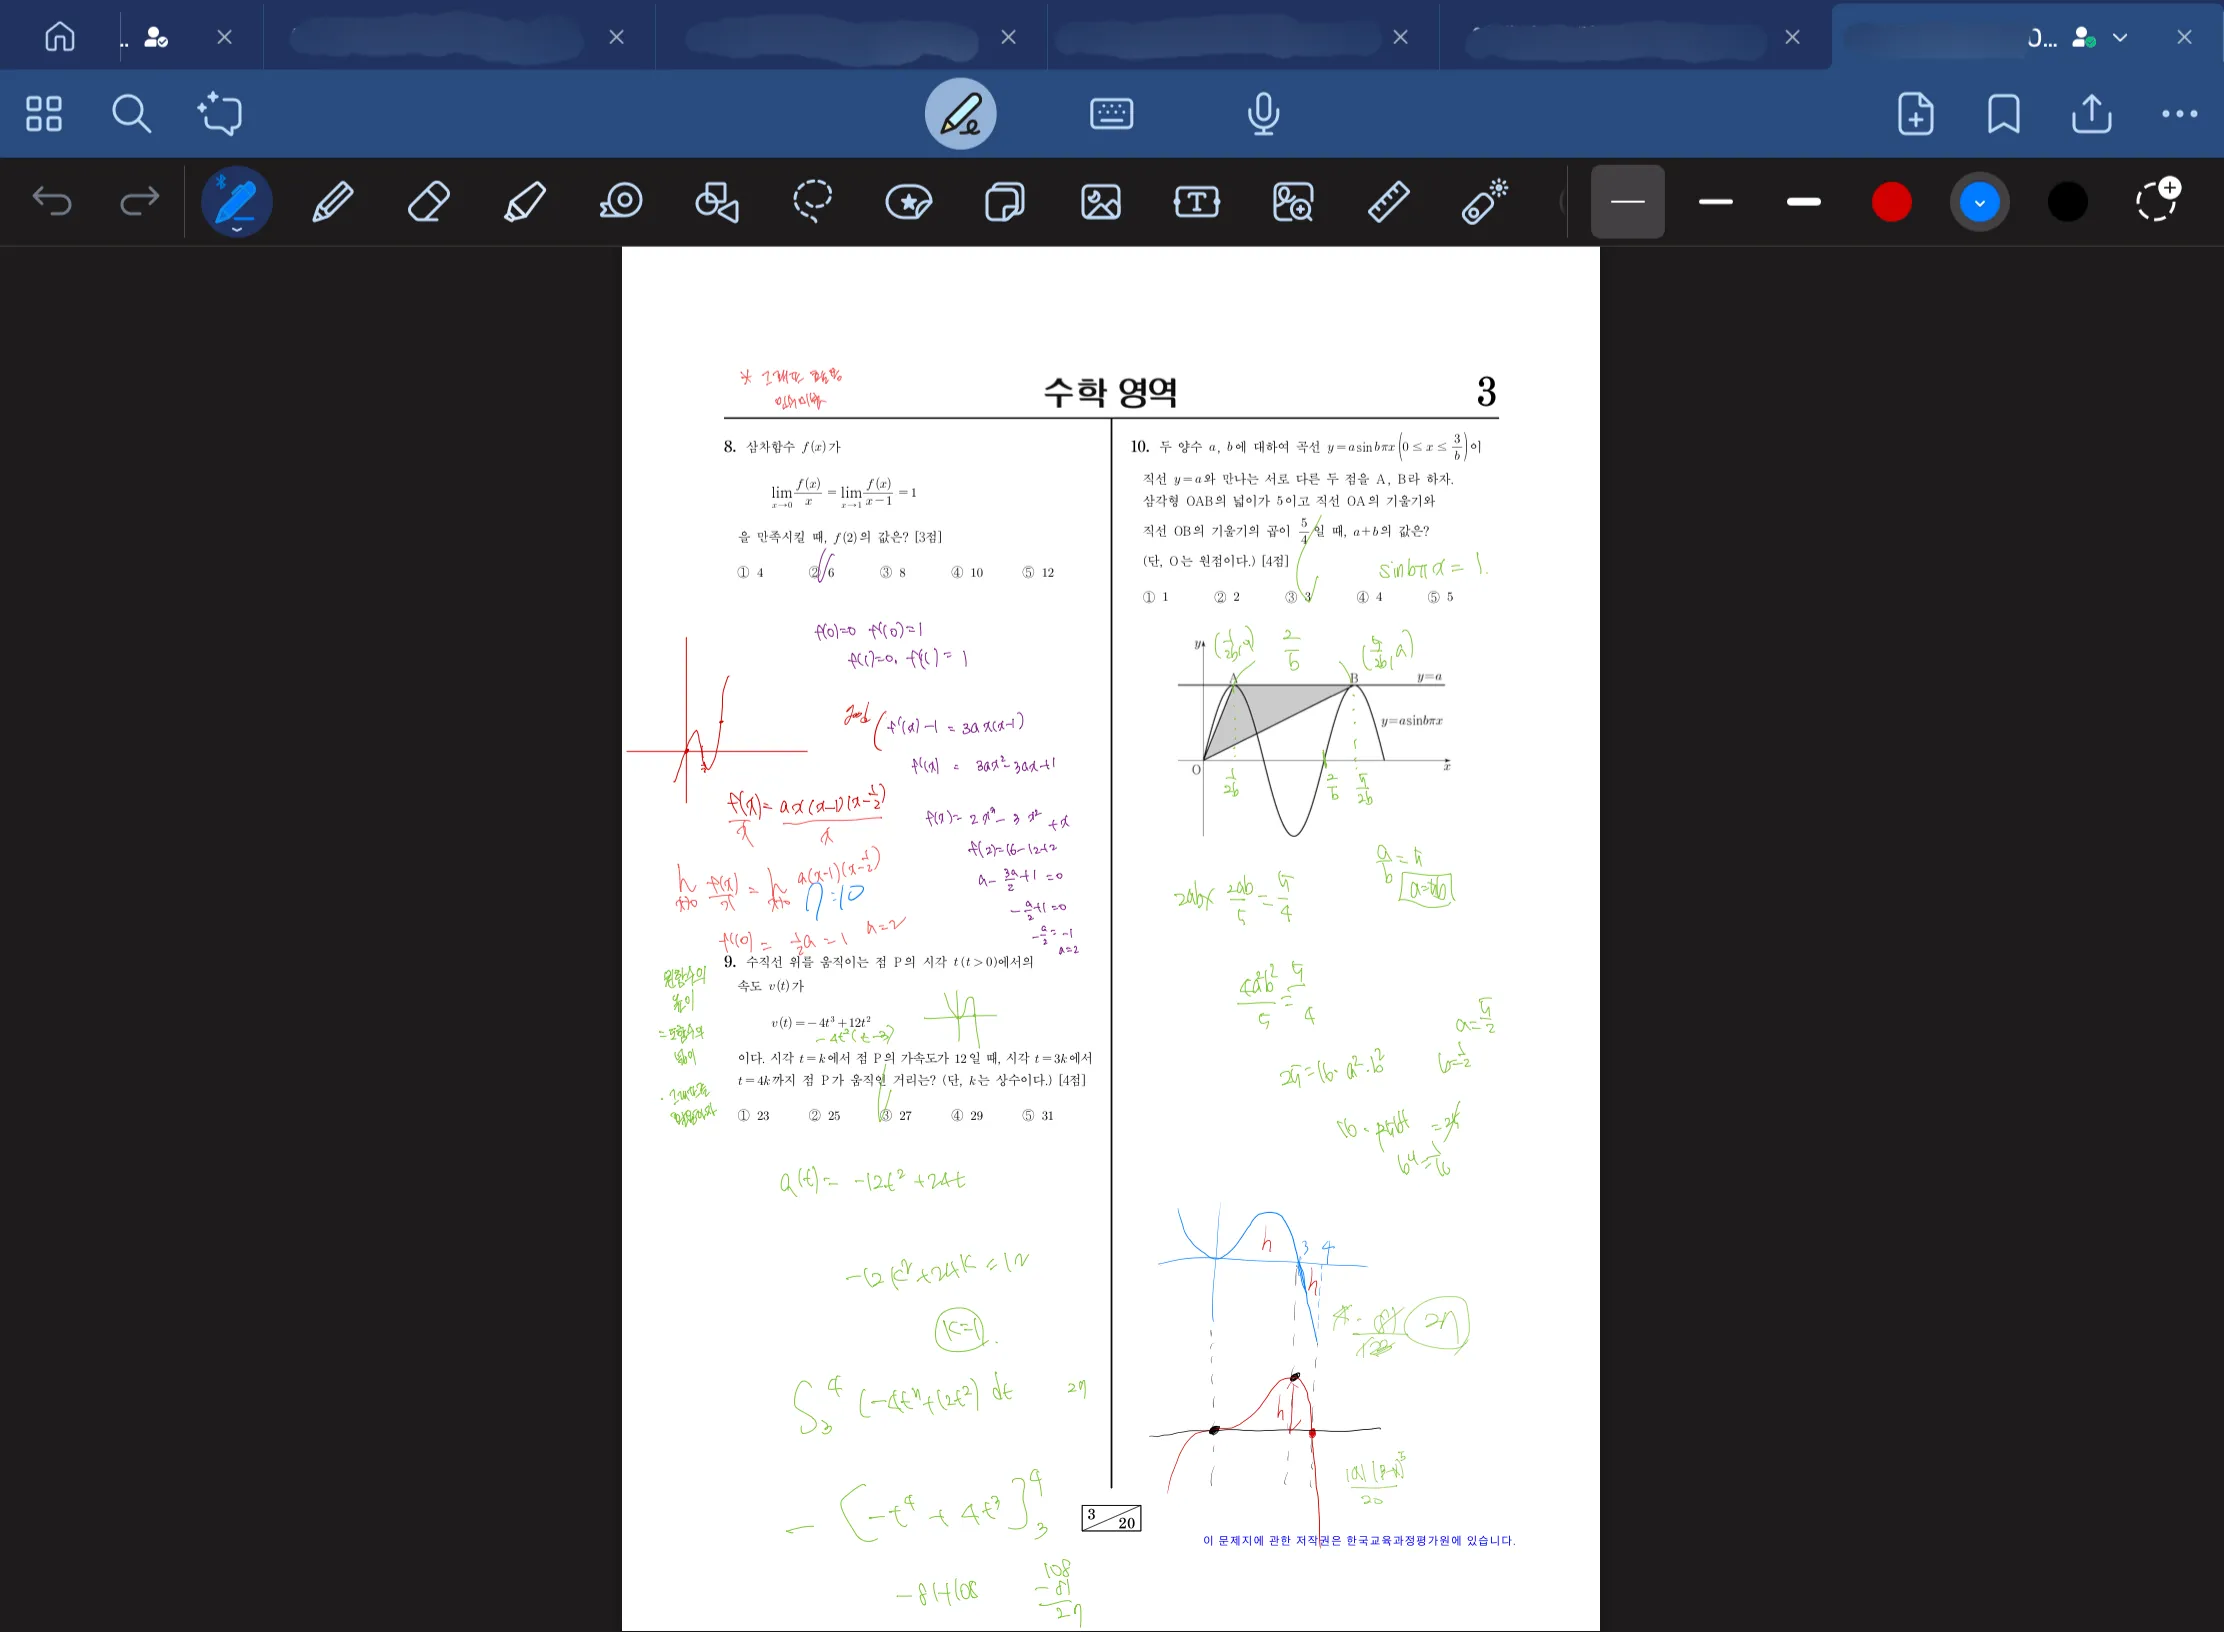Redo the last action
This screenshot has width=2224, height=1632.
tap(139, 202)
